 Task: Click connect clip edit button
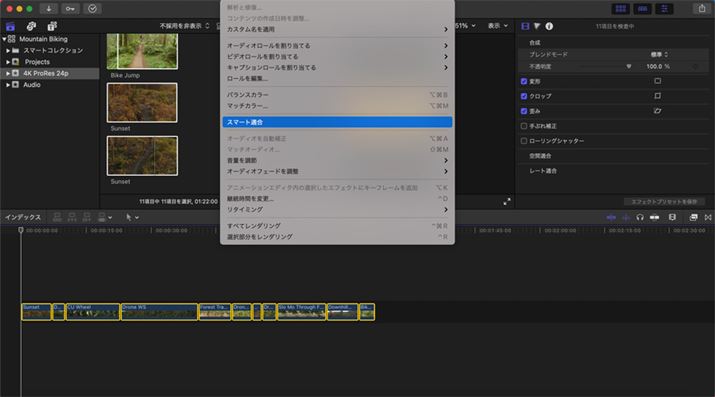point(57,217)
